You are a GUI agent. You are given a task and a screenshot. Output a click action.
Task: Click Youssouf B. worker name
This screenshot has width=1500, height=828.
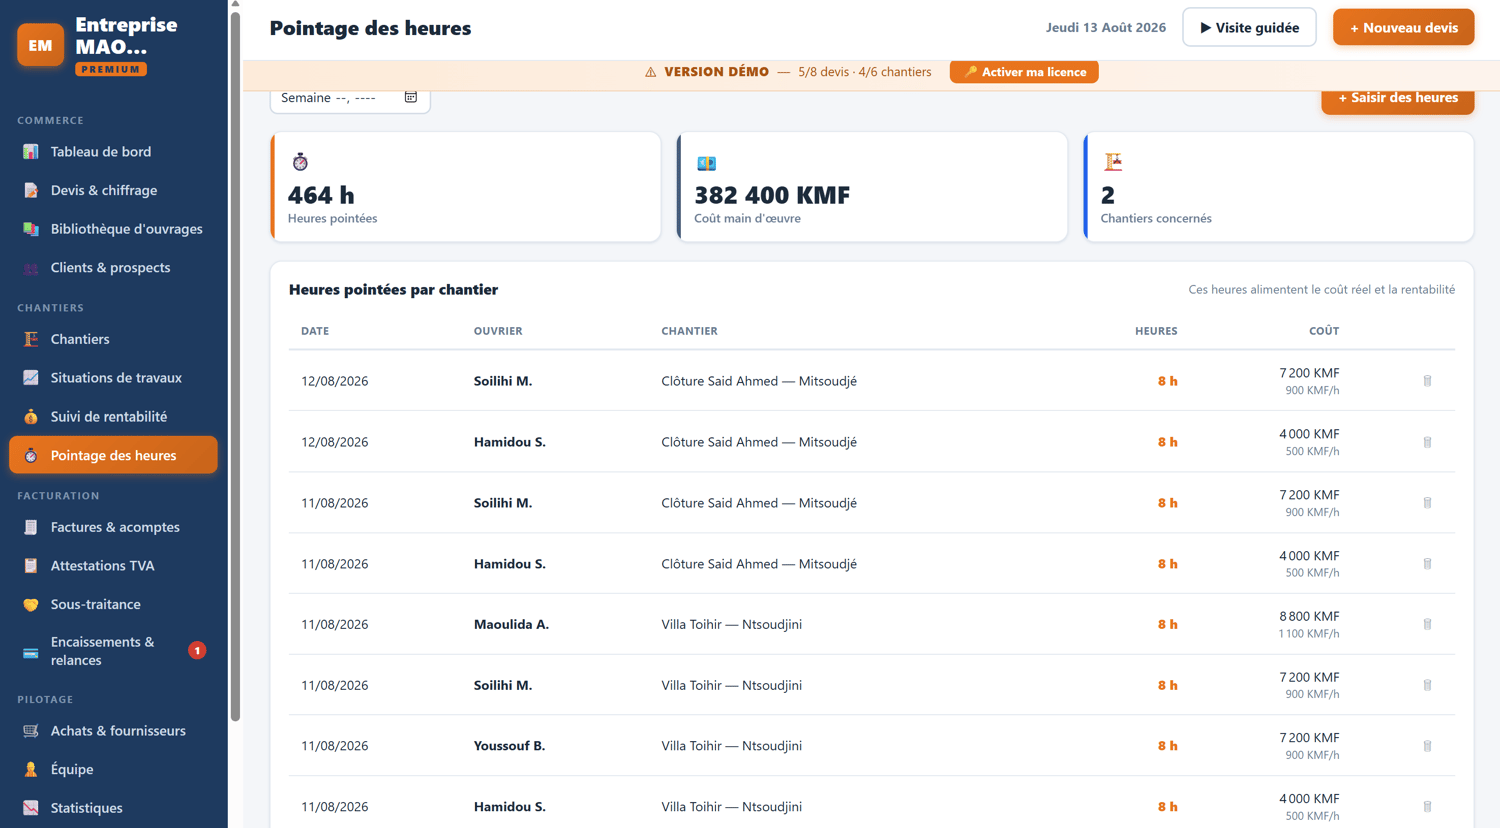[509, 746]
